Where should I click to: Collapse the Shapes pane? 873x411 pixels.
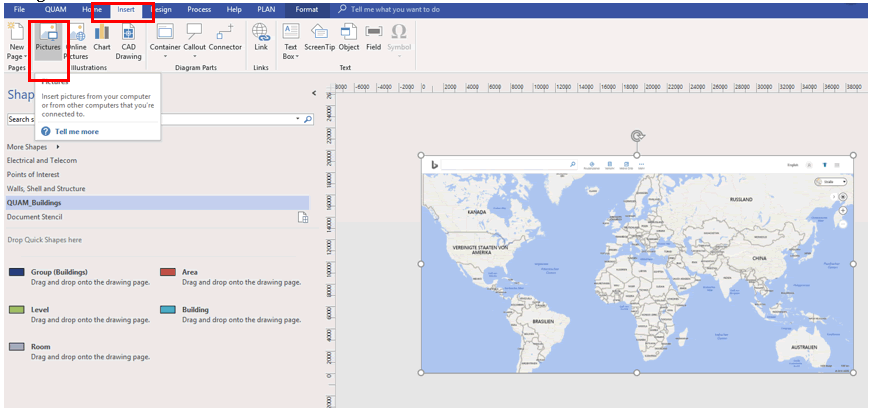tap(313, 93)
